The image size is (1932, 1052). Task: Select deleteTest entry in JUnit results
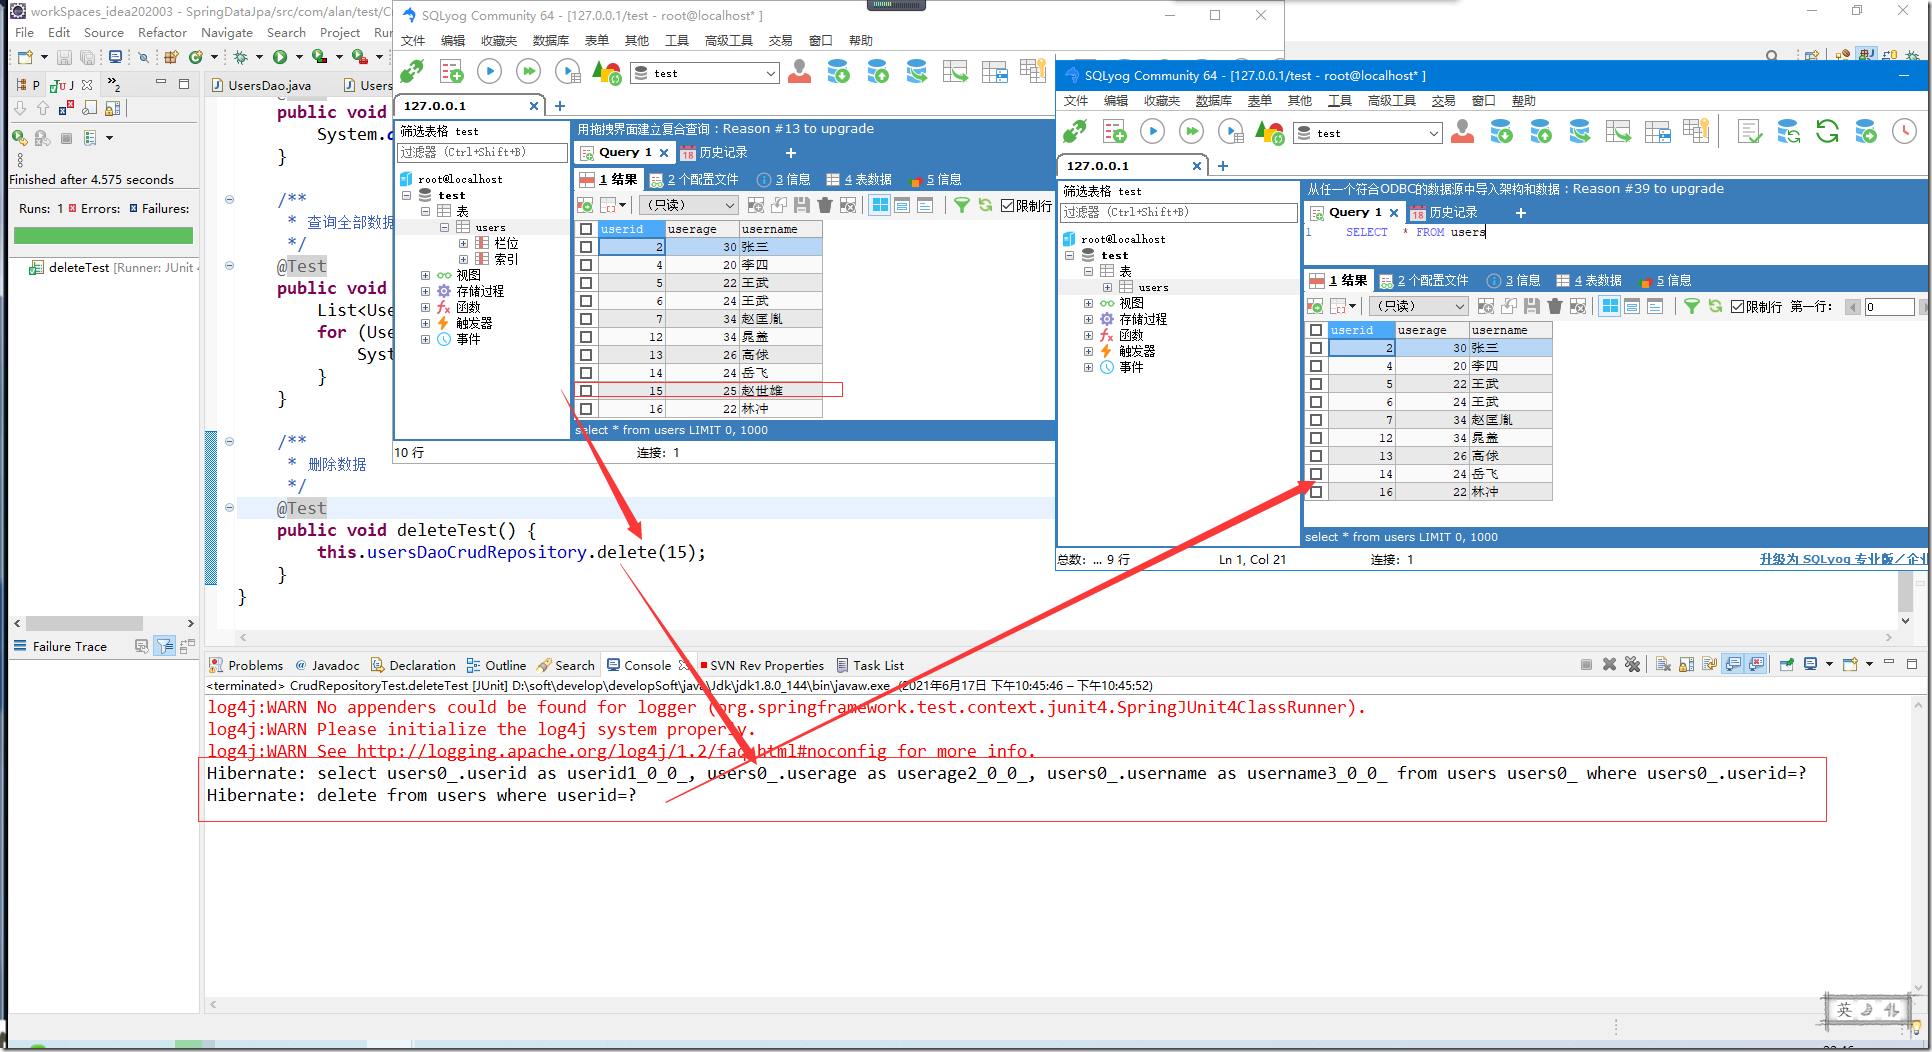[113, 268]
